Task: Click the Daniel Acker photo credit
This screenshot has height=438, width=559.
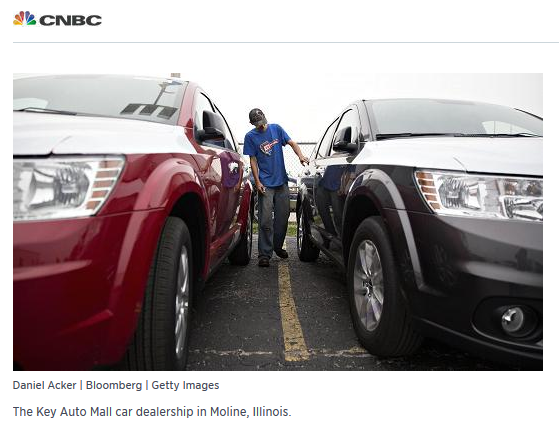Action: (x=45, y=385)
